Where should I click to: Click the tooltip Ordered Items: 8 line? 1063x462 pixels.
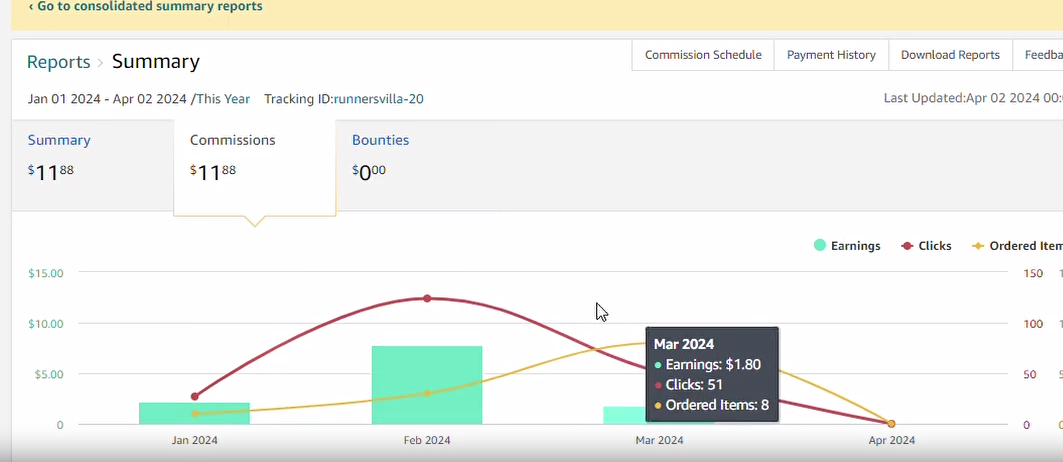(x=711, y=405)
